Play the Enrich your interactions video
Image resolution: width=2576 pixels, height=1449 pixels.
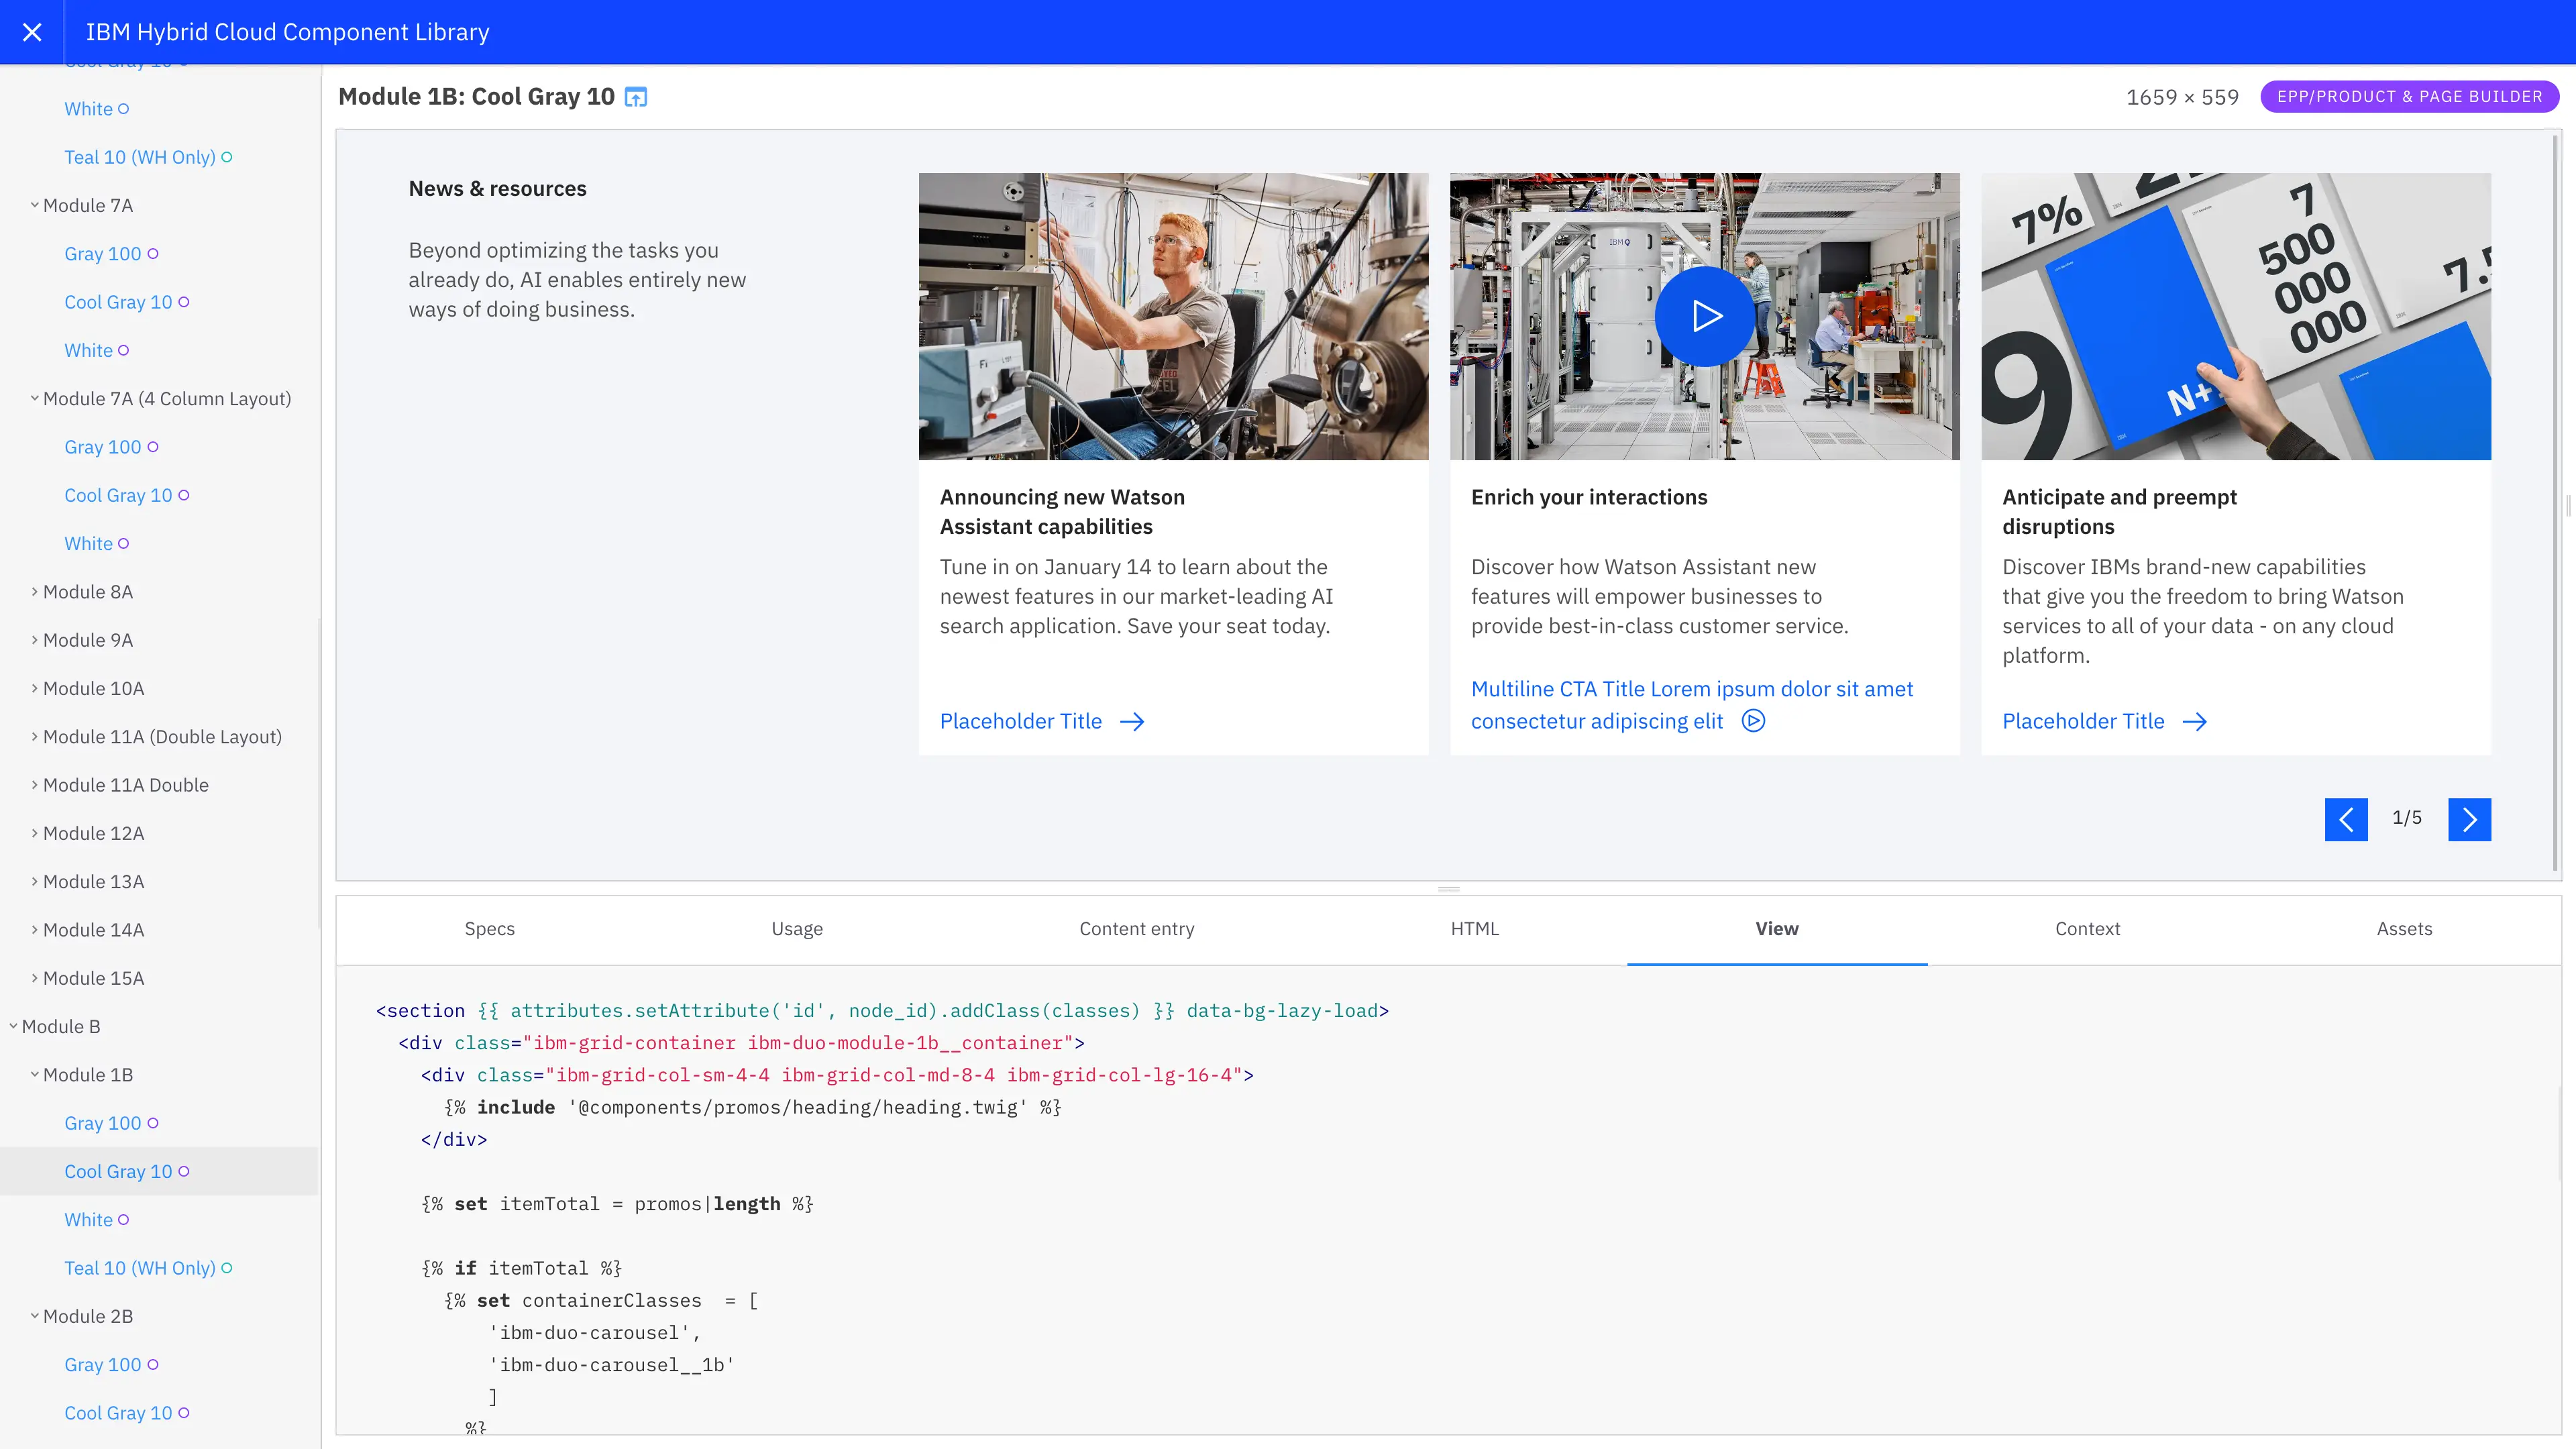pyautogui.click(x=1705, y=316)
